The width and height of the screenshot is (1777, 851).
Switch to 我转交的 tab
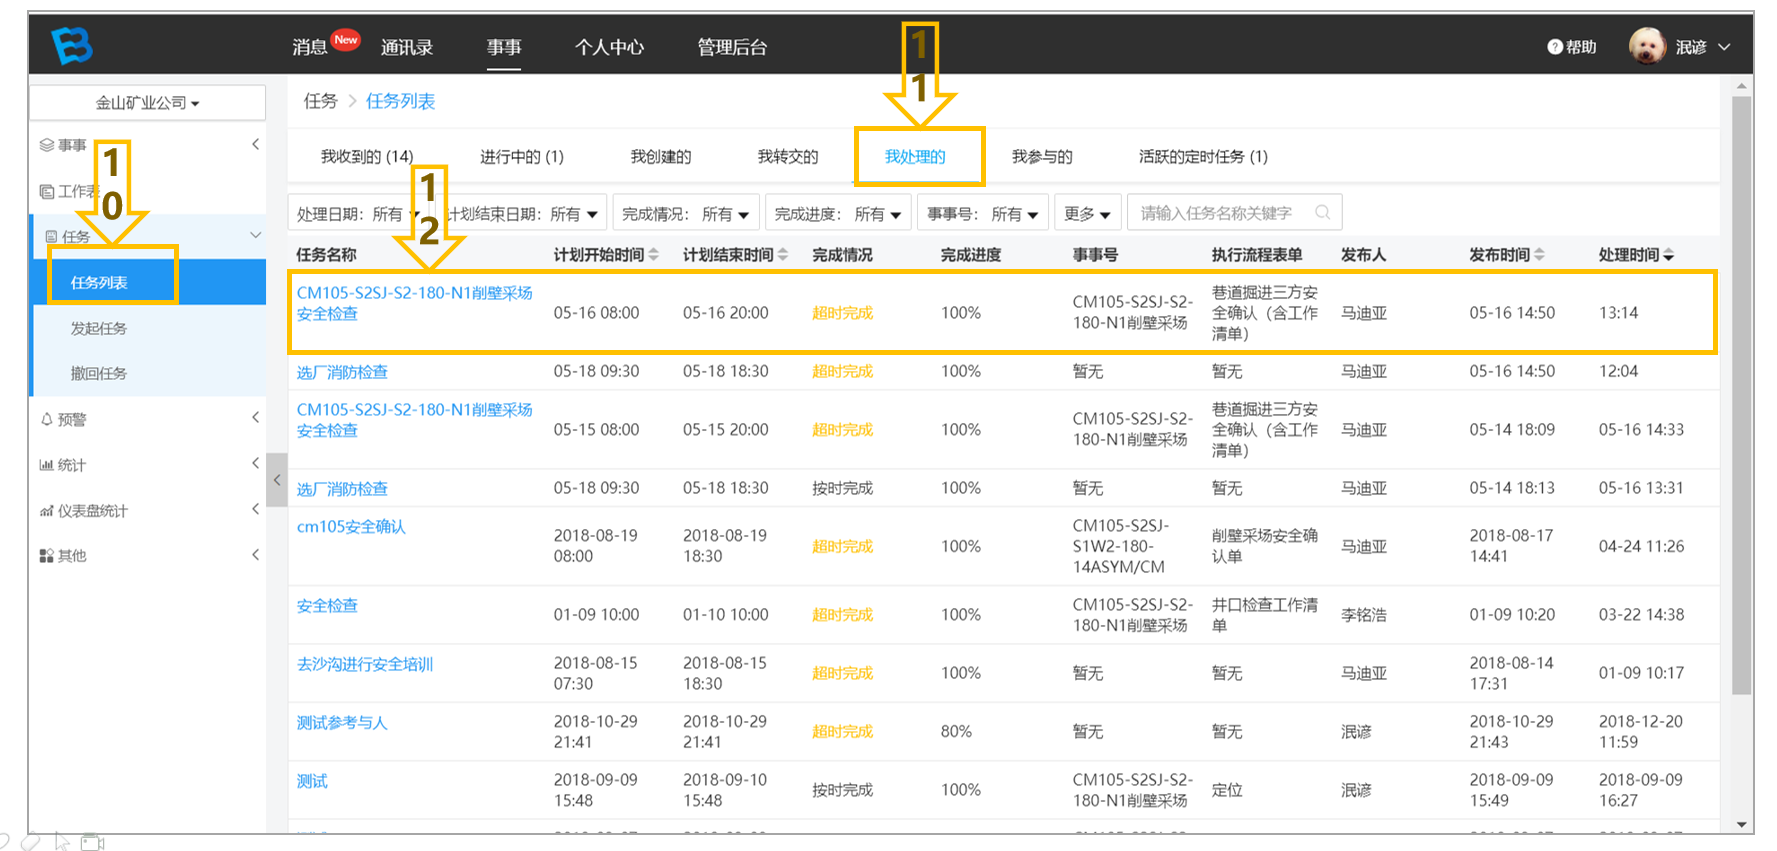[x=787, y=156]
